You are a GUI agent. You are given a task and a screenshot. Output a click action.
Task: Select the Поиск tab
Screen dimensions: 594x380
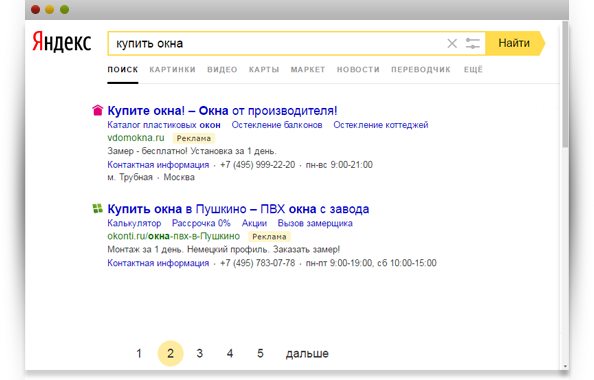(123, 70)
